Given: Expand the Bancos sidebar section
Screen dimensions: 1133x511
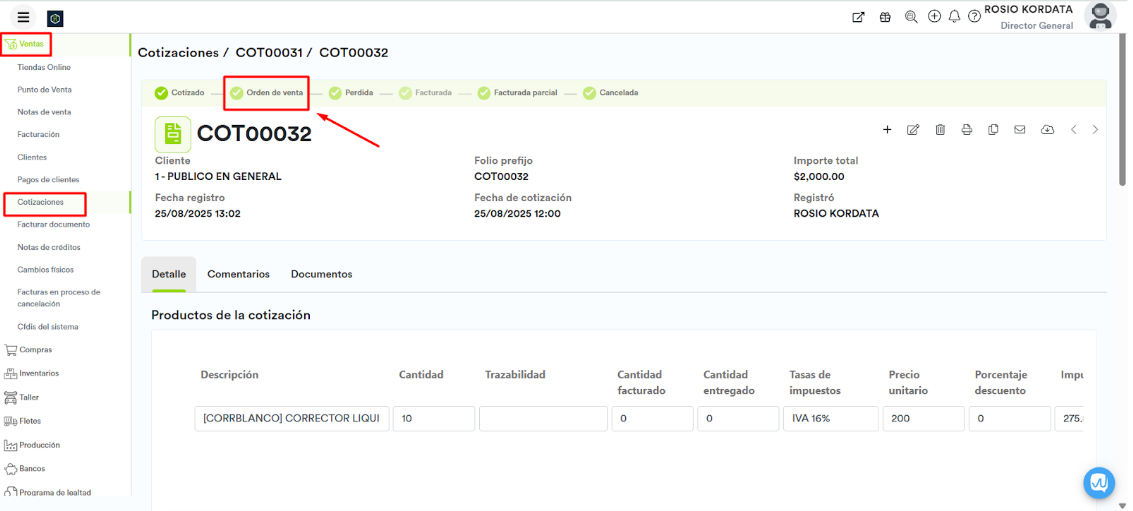Looking at the screenshot, I should 32,468.
